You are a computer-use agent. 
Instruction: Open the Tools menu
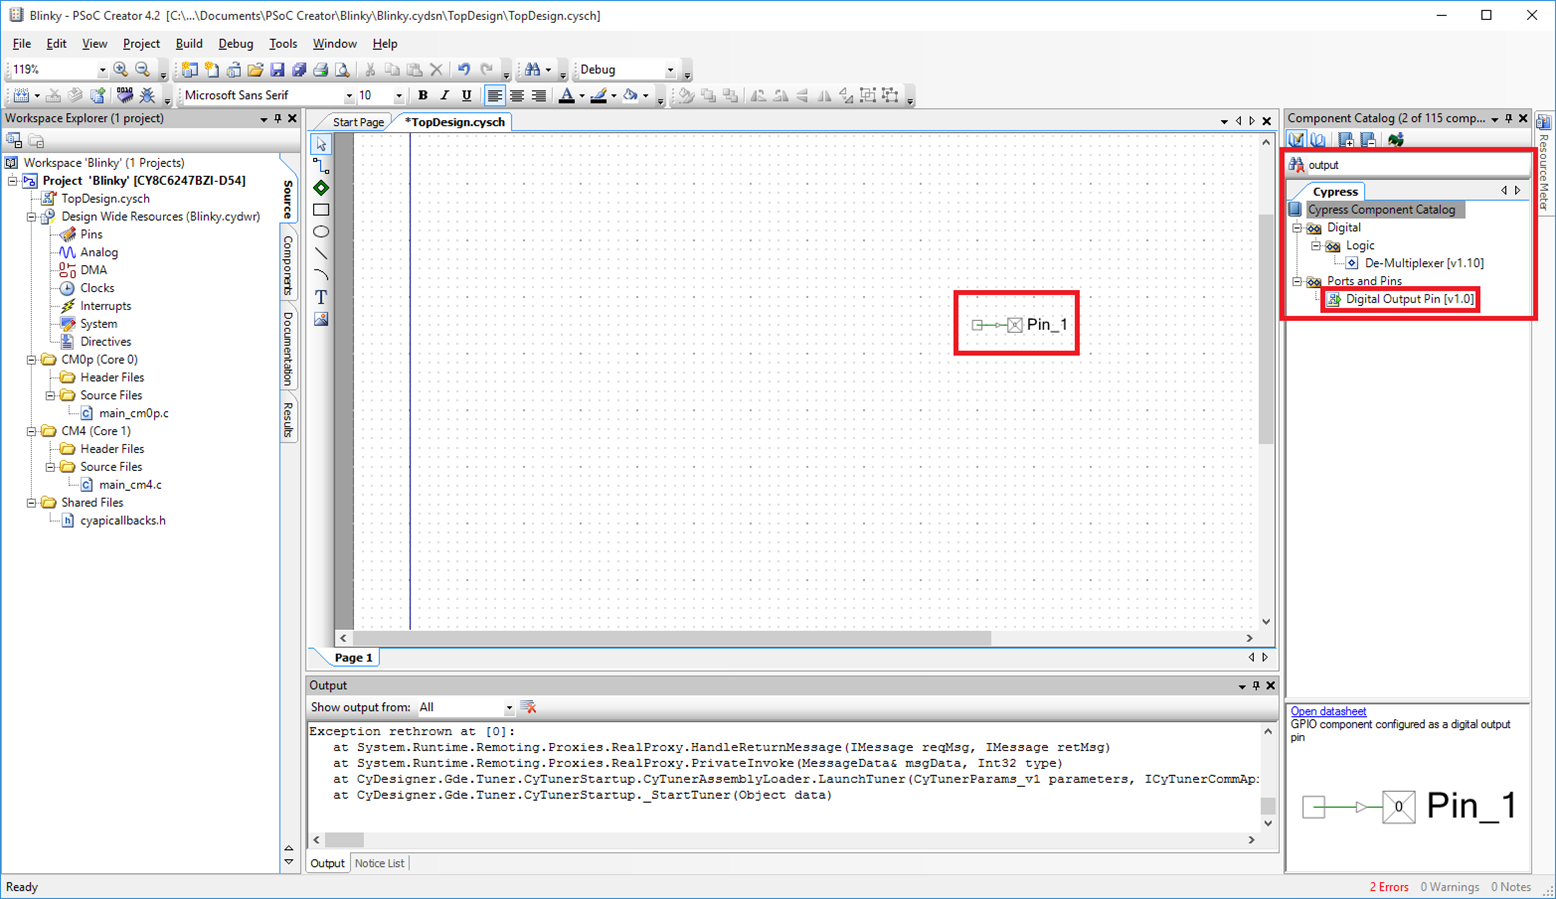[x=283, y=44]
